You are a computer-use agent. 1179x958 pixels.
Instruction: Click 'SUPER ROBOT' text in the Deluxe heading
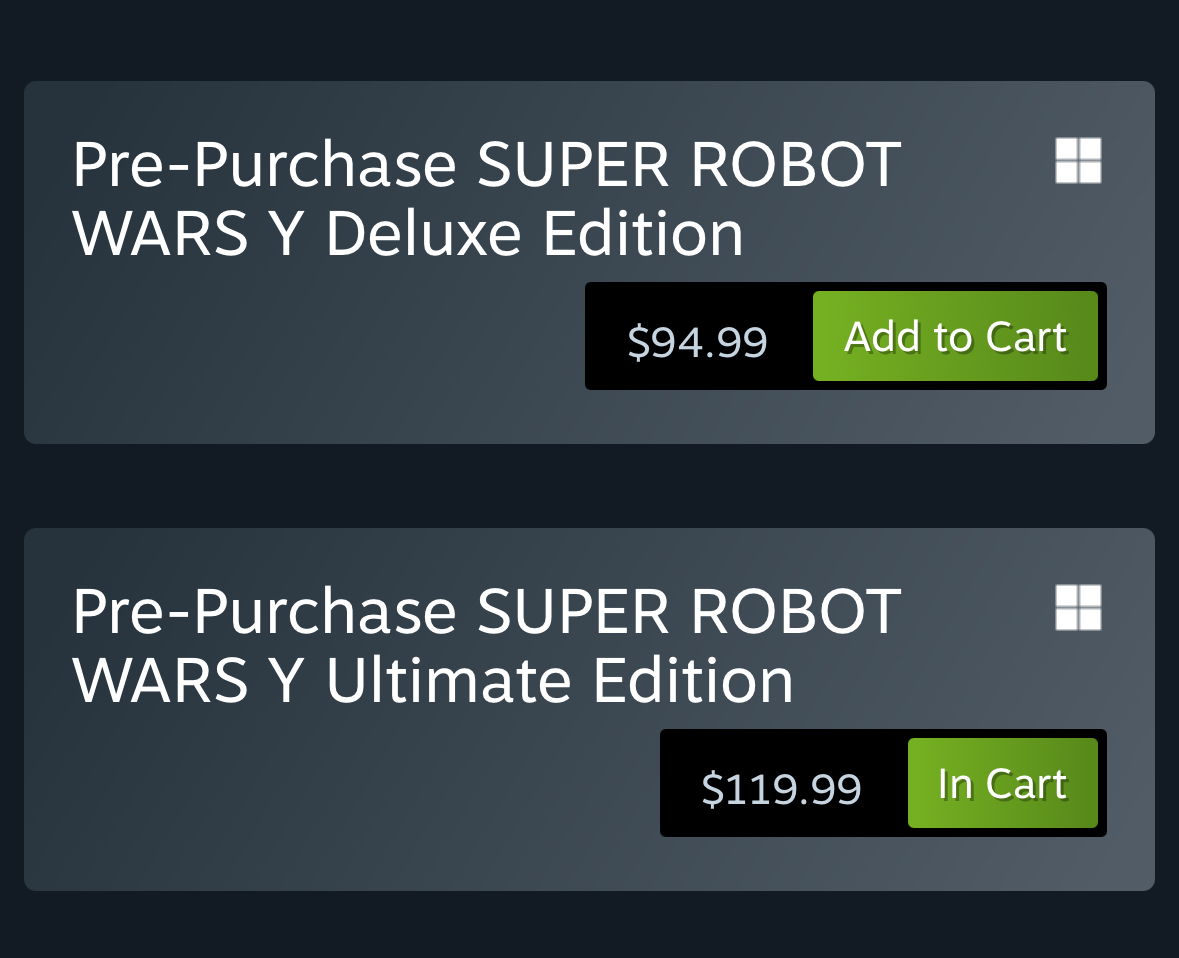[x=689, y=164]
